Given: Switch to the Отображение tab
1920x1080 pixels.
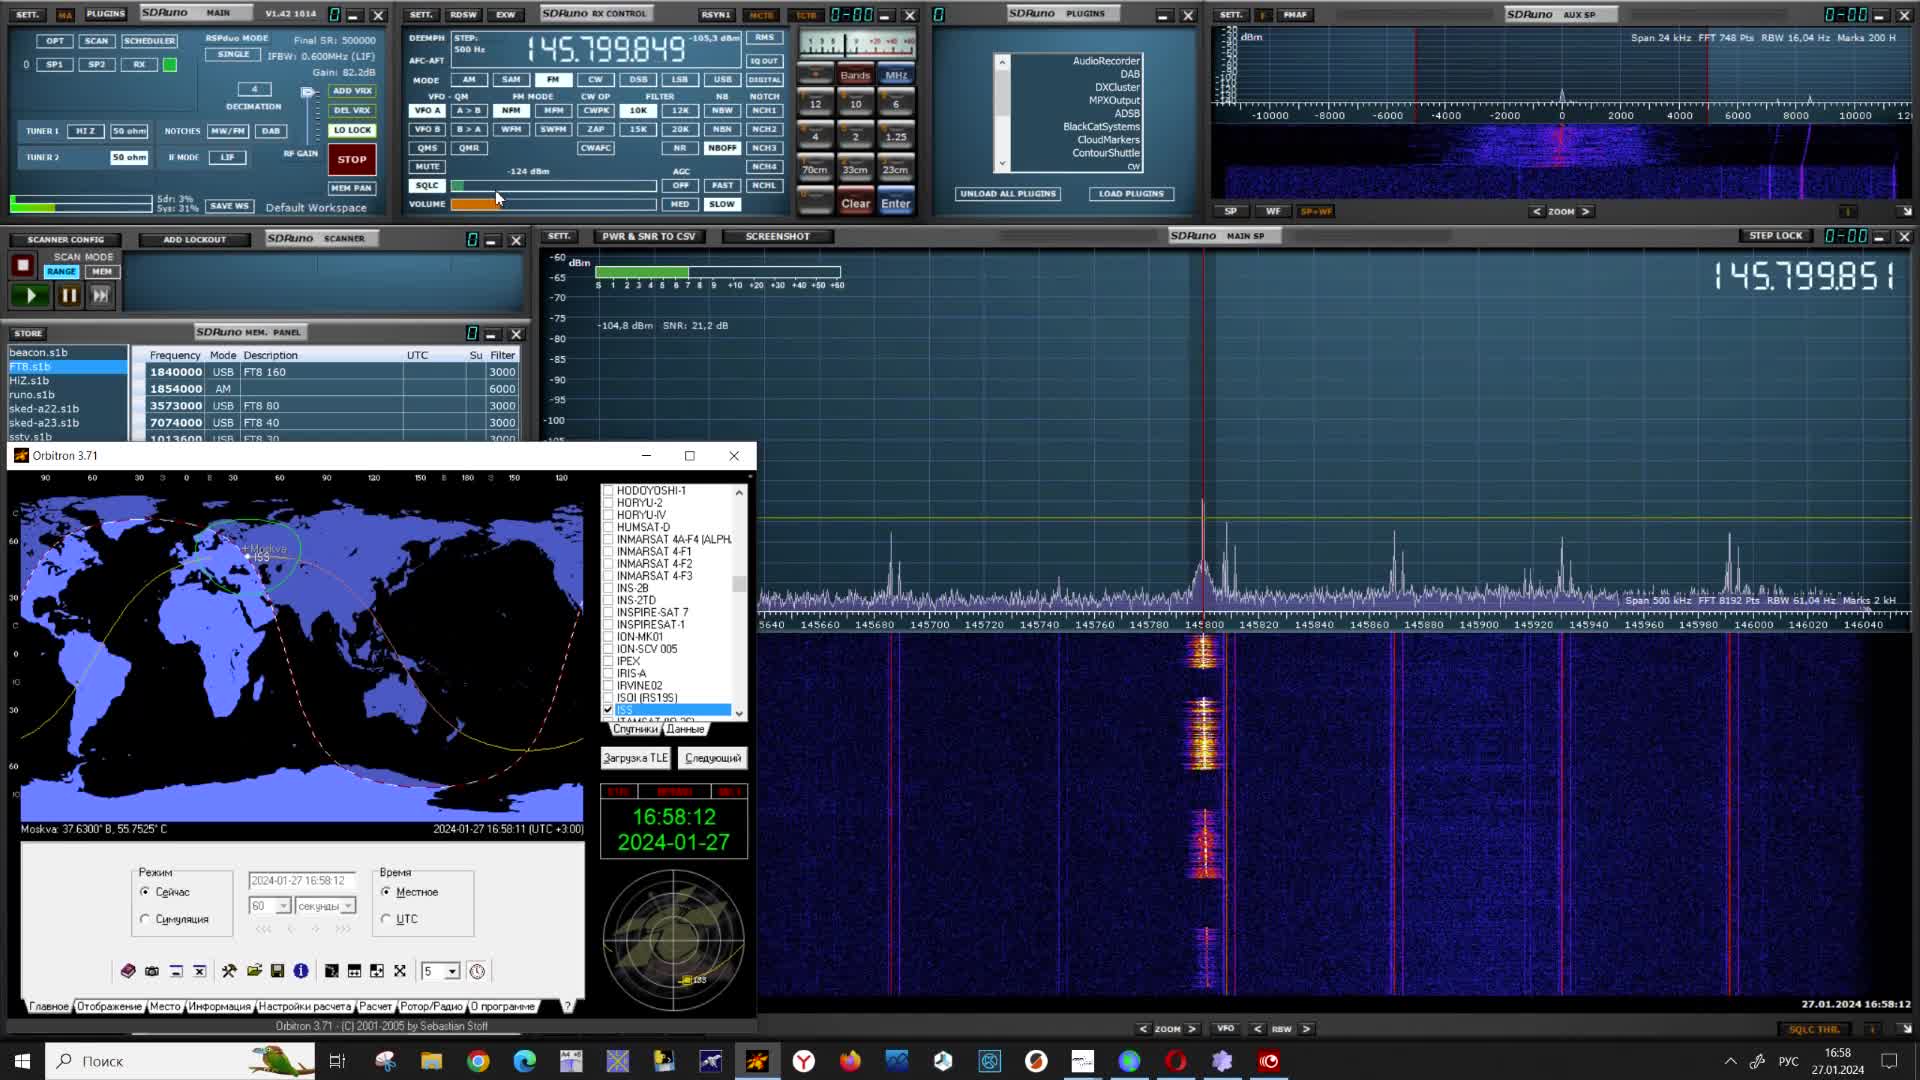Looking at the screenshot, I should click(x=109, y=1006).
